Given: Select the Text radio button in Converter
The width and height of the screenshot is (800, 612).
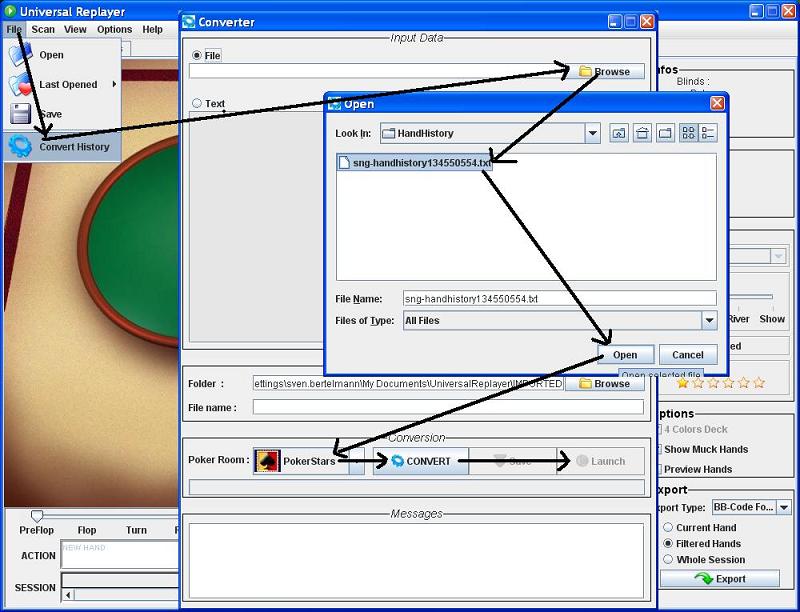Looking at the screenshot, I should [196, 104].
